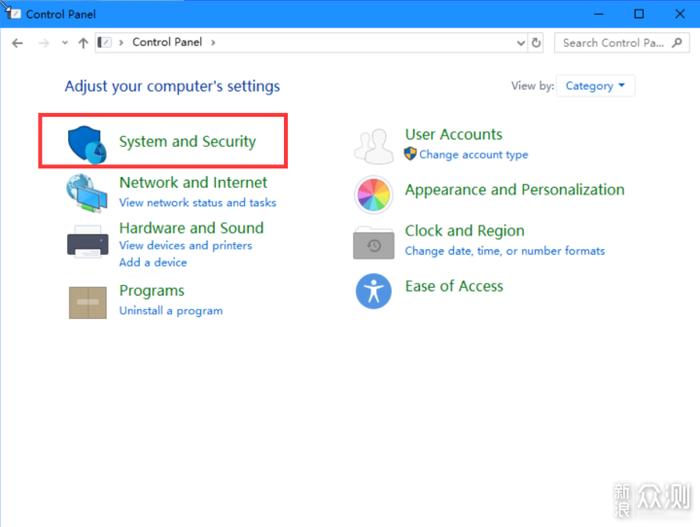Go back with the back arrow
This screenshot has height=527, width=700.
coord(17,43)
